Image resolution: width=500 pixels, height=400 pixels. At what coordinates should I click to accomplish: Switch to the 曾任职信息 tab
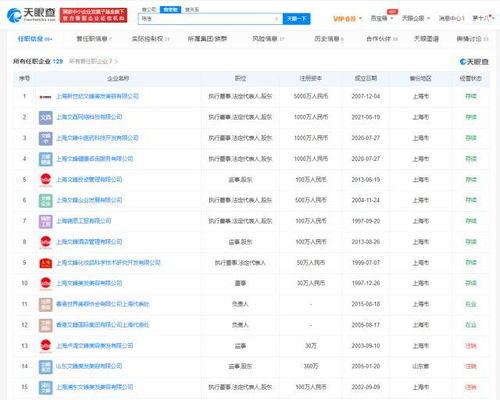pyautogui.click(x=94, y=39)
